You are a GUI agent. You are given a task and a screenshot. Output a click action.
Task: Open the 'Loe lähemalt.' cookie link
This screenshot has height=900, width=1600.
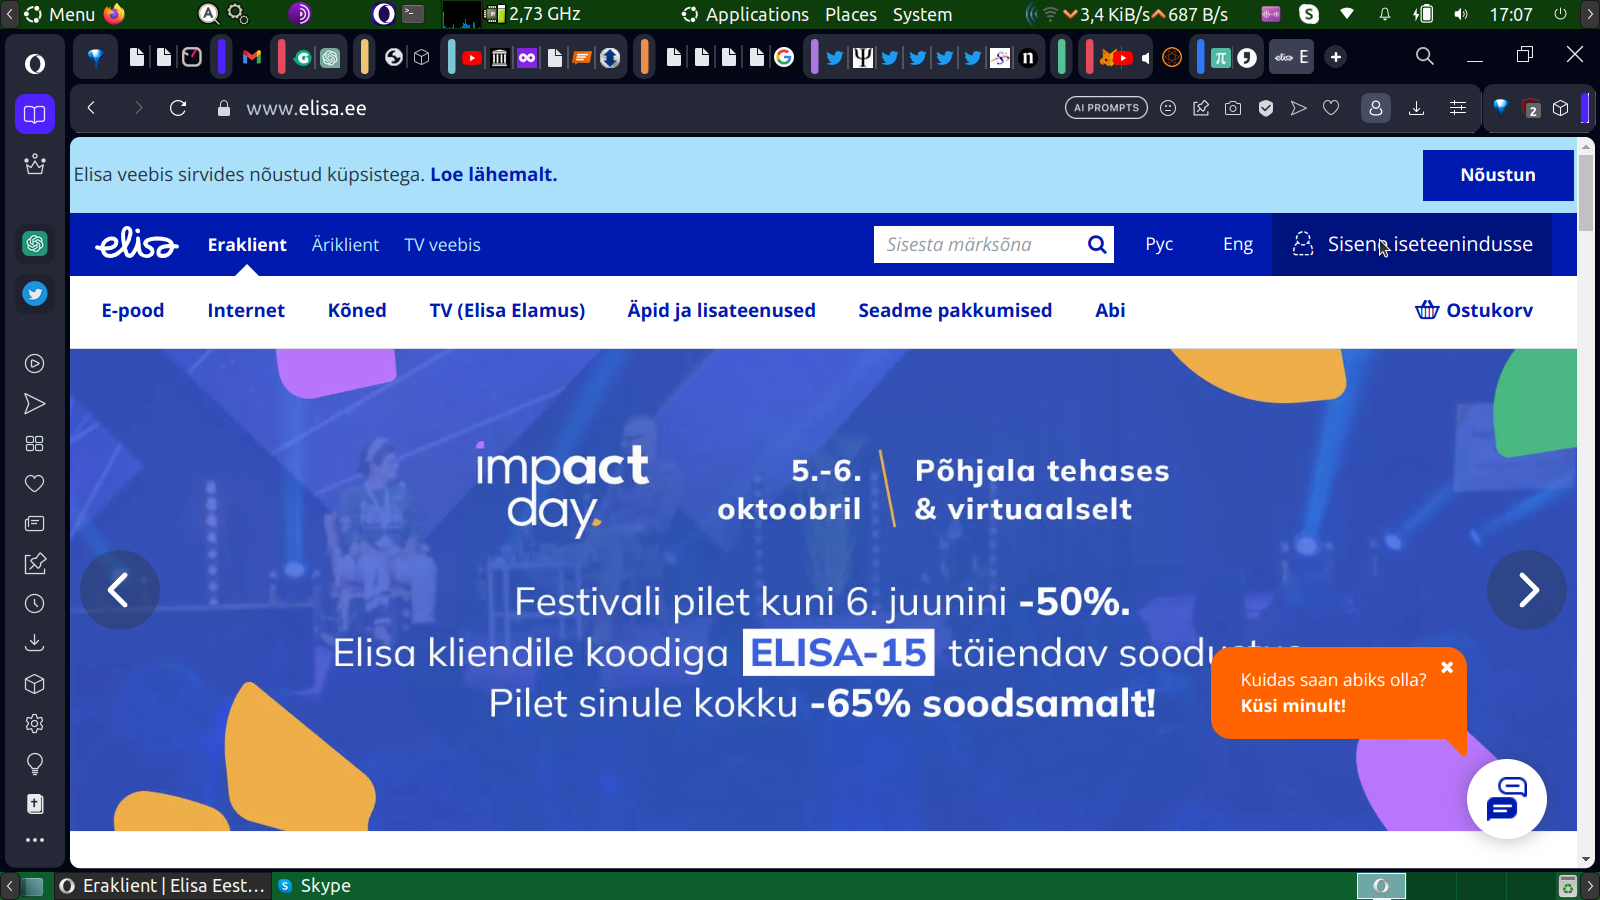[x=494, y=174]
